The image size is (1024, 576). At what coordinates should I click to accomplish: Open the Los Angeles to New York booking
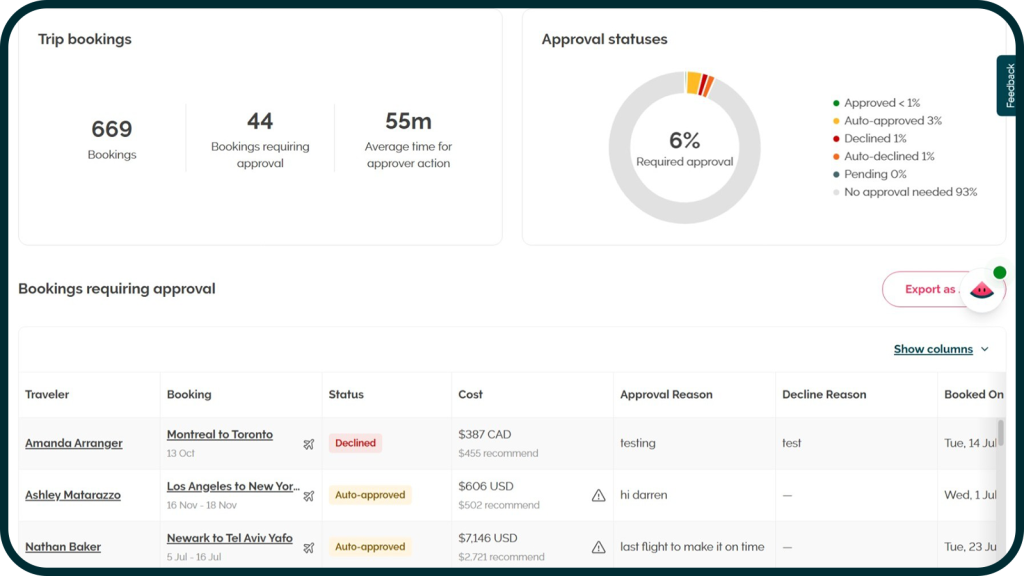click(233, 486)
